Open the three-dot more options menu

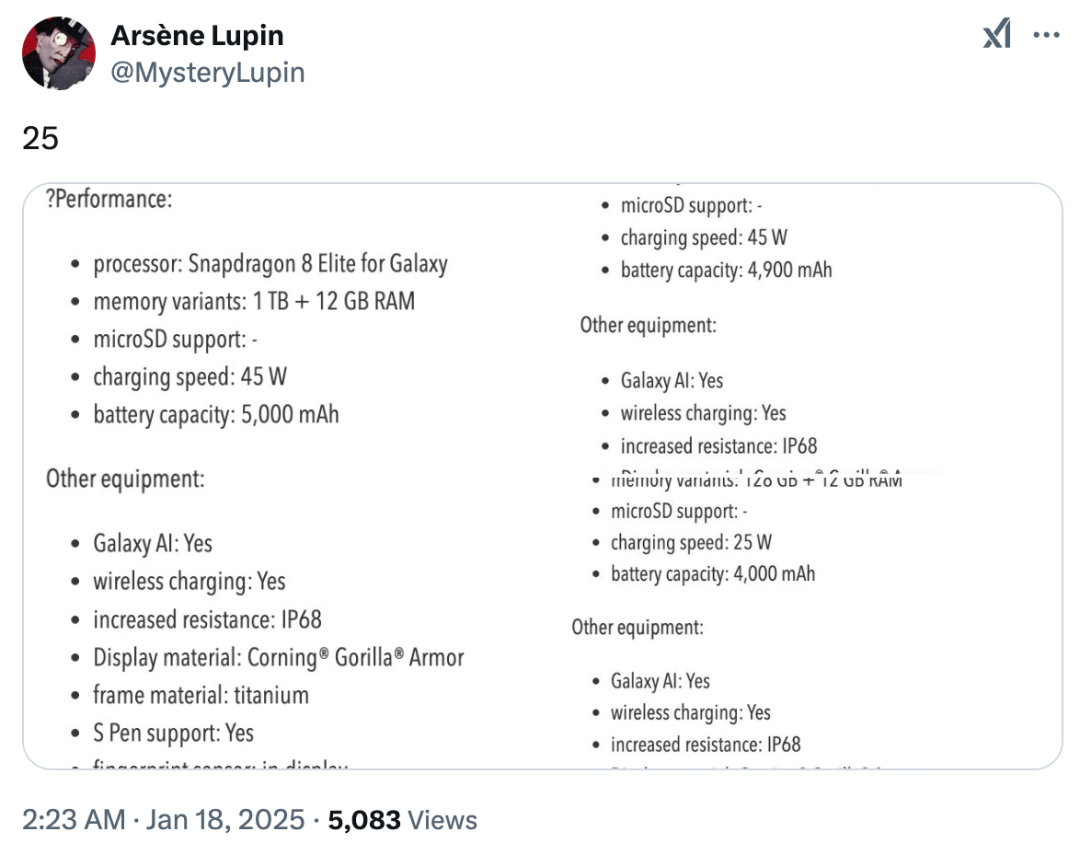(x=1046, y=36)
